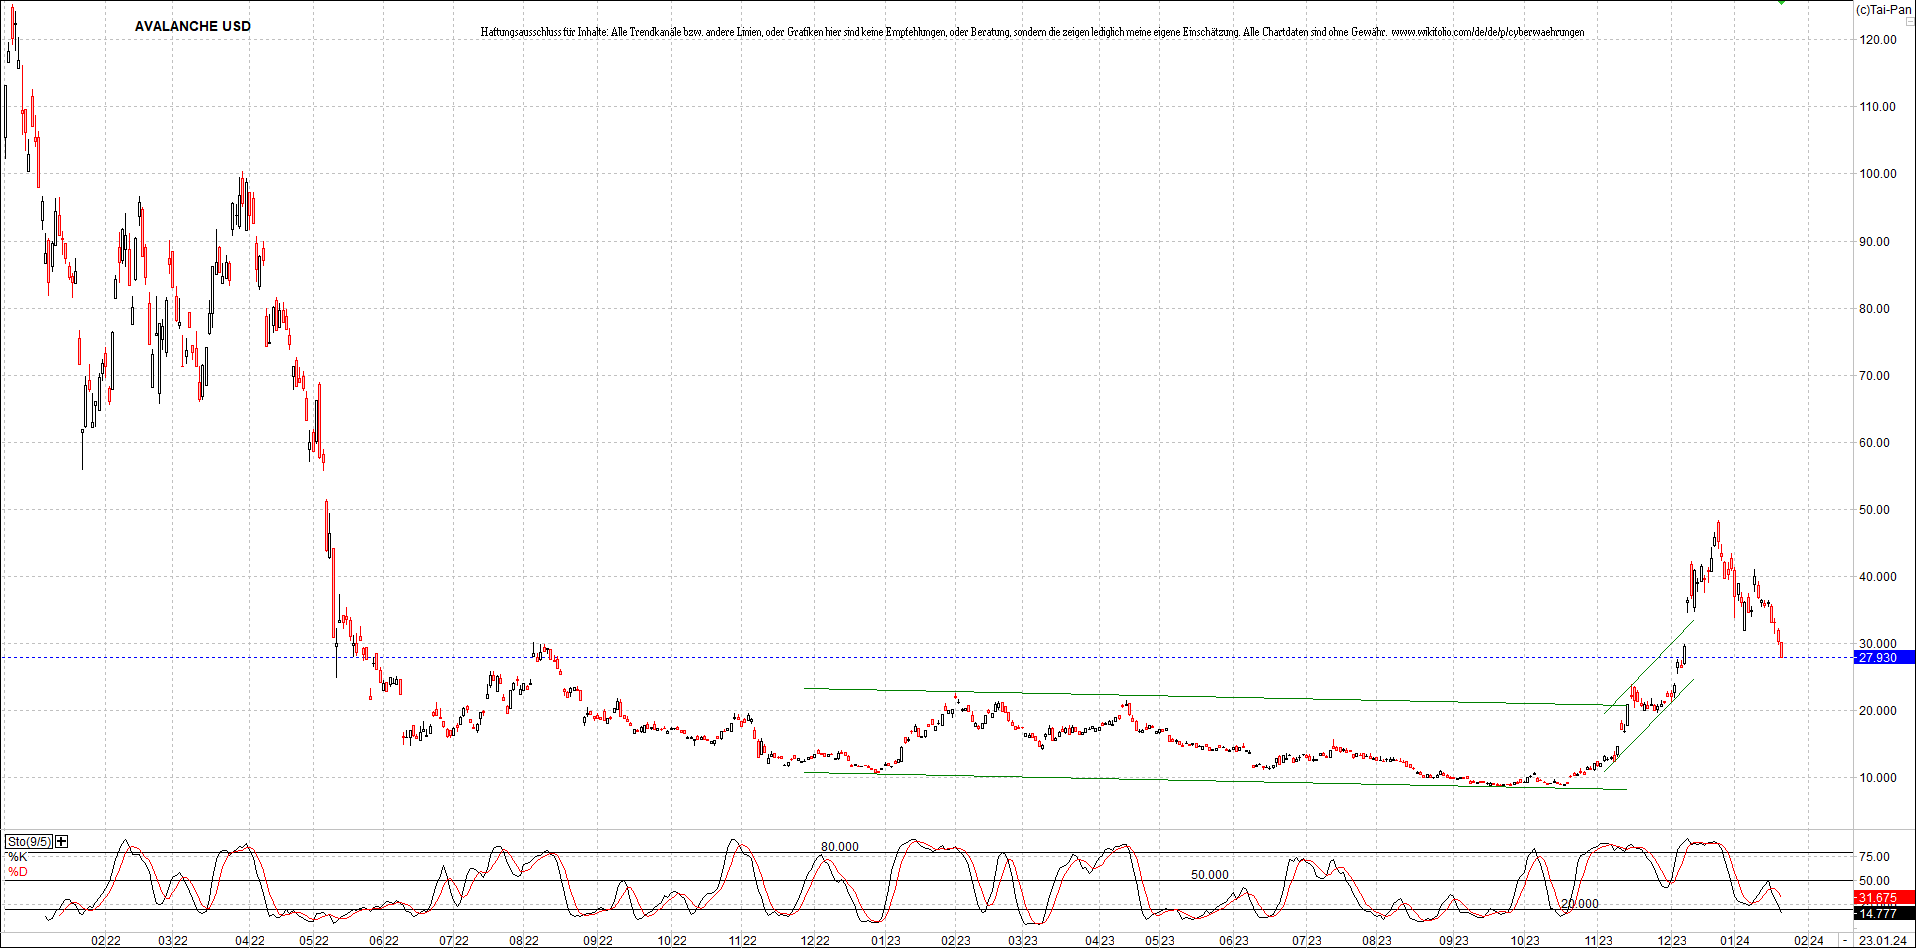Click the 01 24 date on time axis
This screenshot has width=1916, height=948.
[1734, 940]
